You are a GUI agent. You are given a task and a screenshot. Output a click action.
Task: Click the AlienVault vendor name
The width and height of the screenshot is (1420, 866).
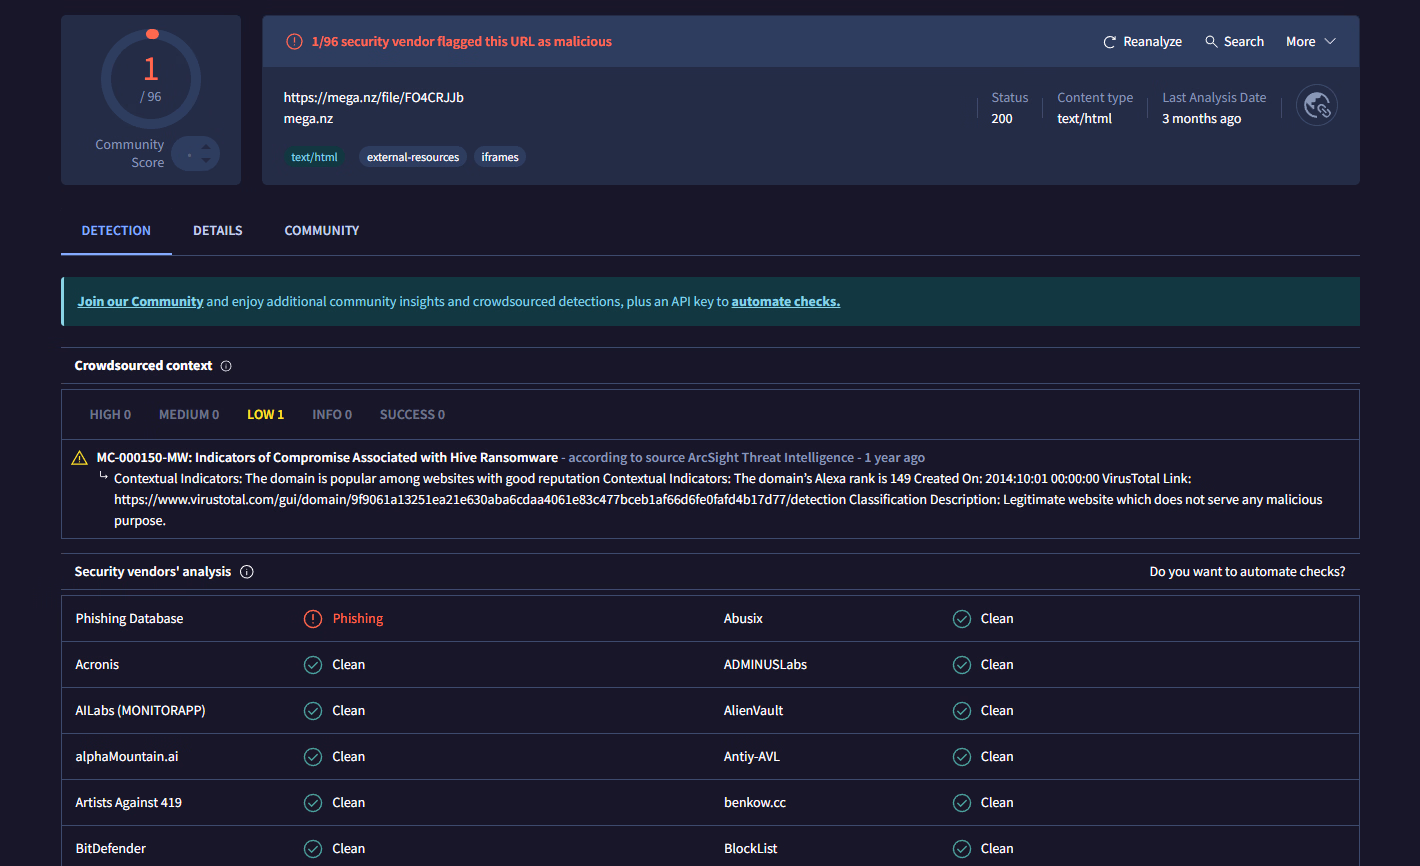753,711
